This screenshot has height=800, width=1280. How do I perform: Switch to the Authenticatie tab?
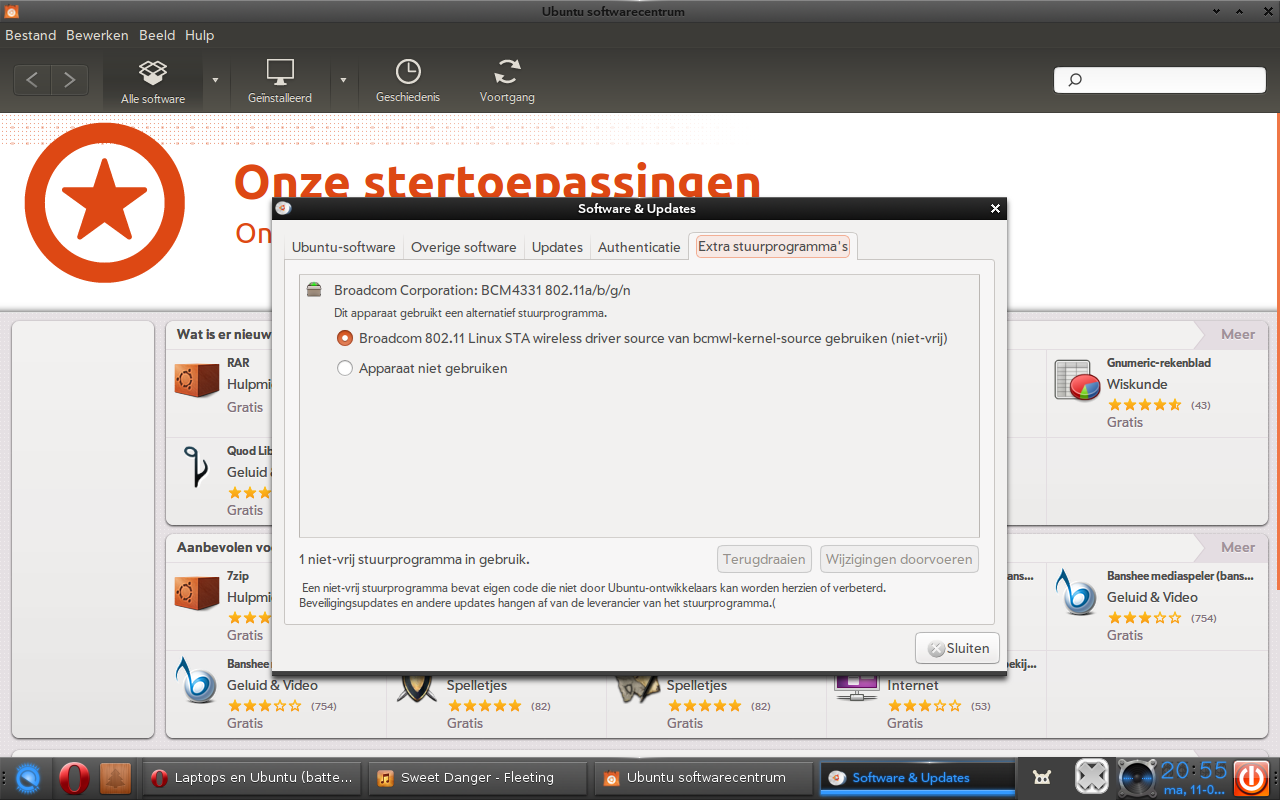[639, 247]
